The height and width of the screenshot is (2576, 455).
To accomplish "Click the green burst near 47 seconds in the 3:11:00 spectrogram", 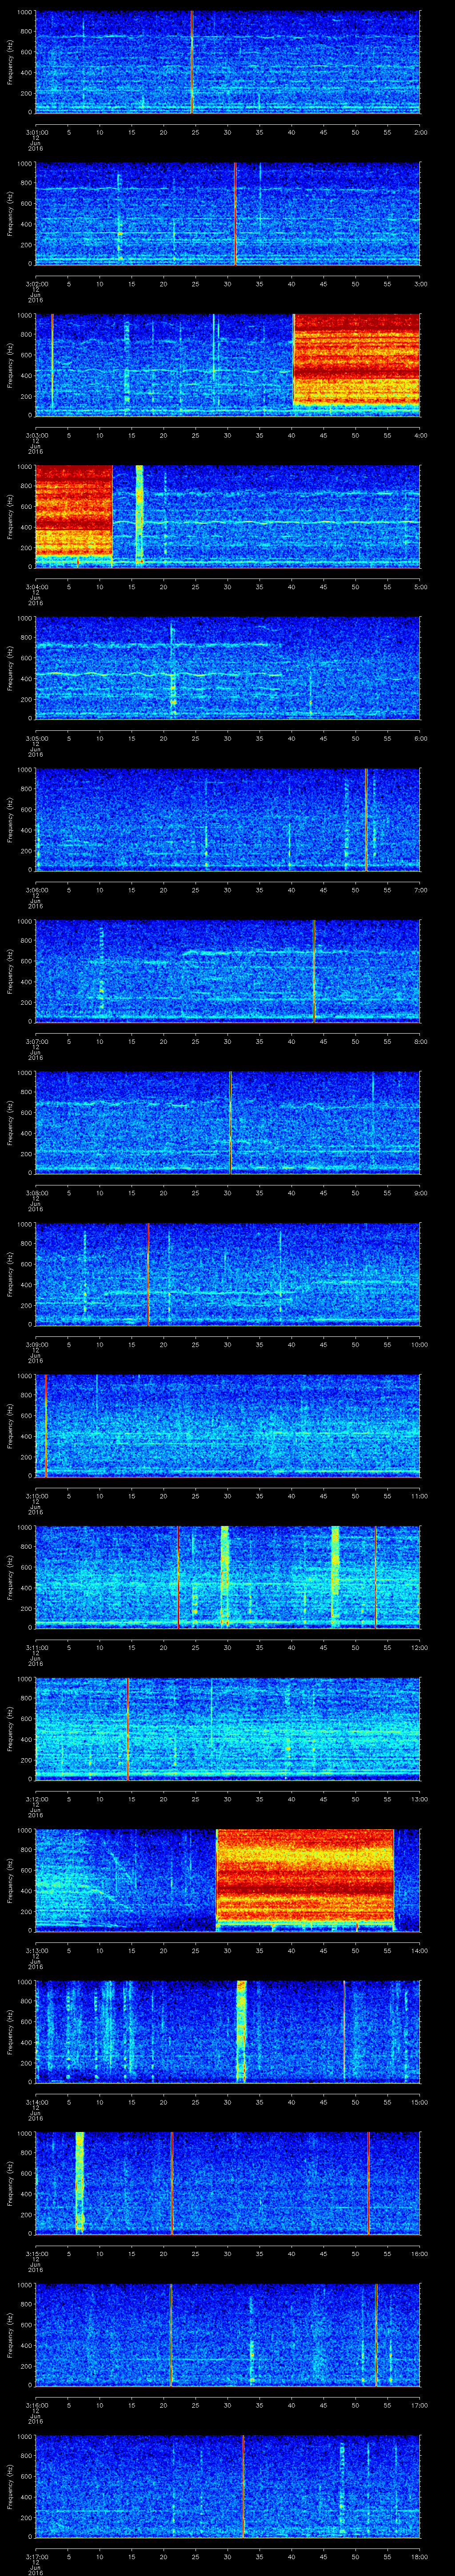I will [x=335, y=1577].
